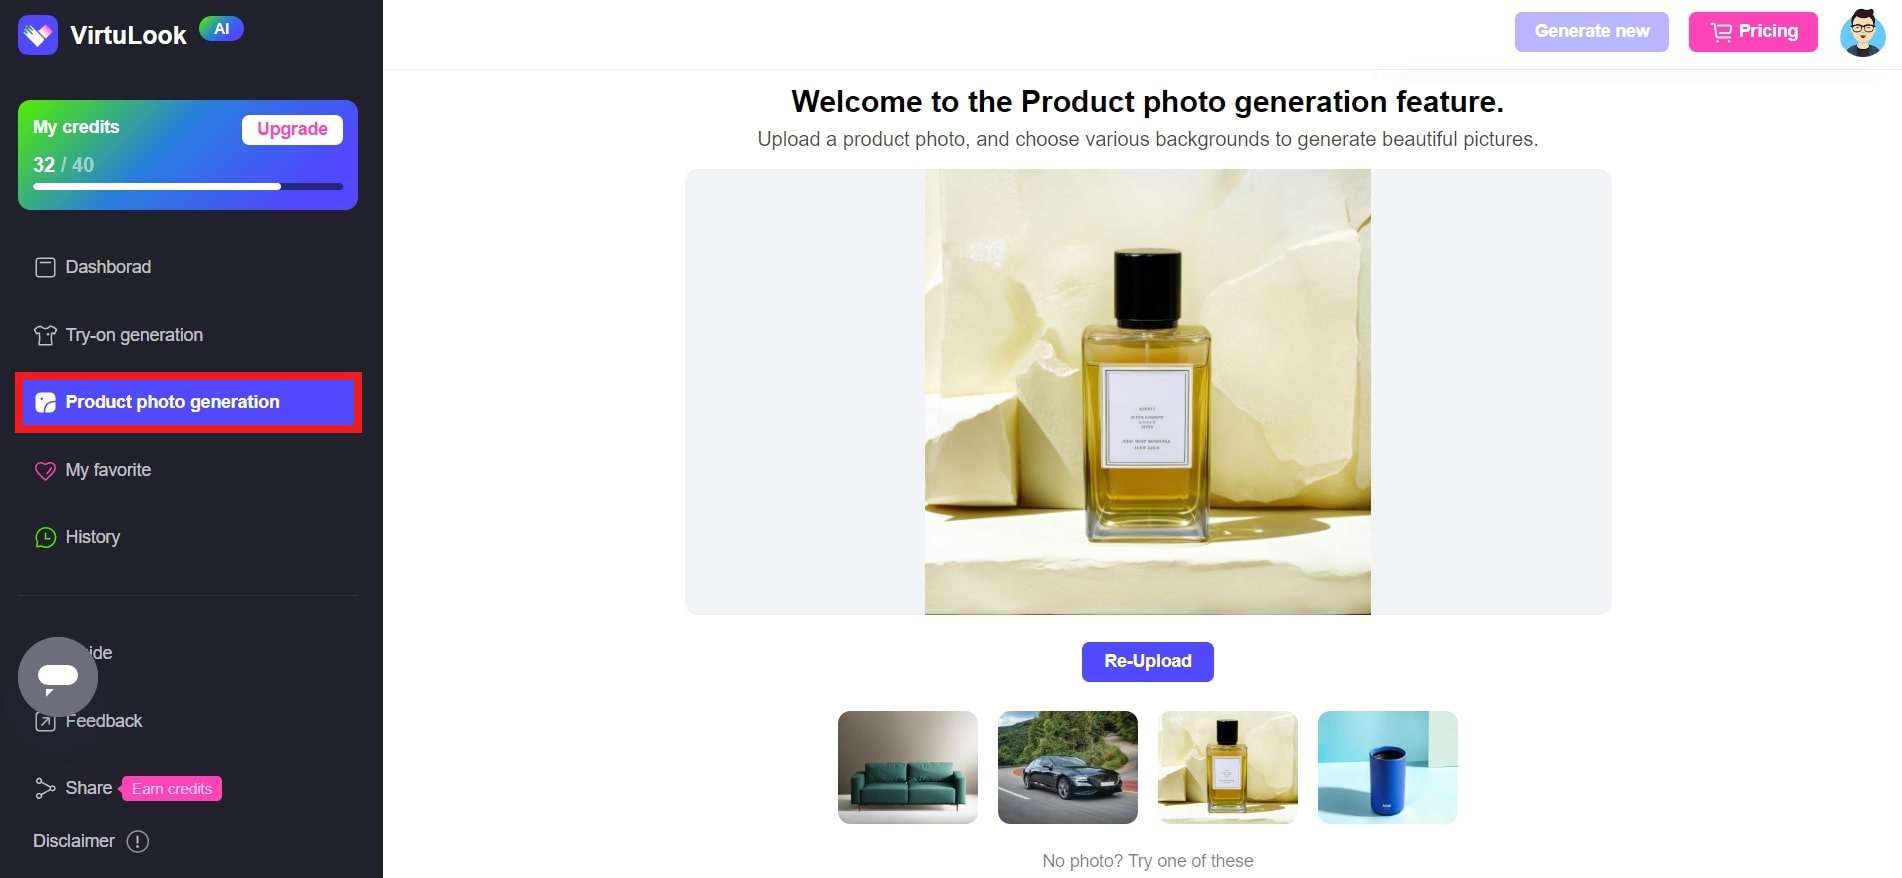Choose the blue cup sample thumbnail
Image resolution: width=1902 pixels, height=878 pixels.
point(1387,767)
